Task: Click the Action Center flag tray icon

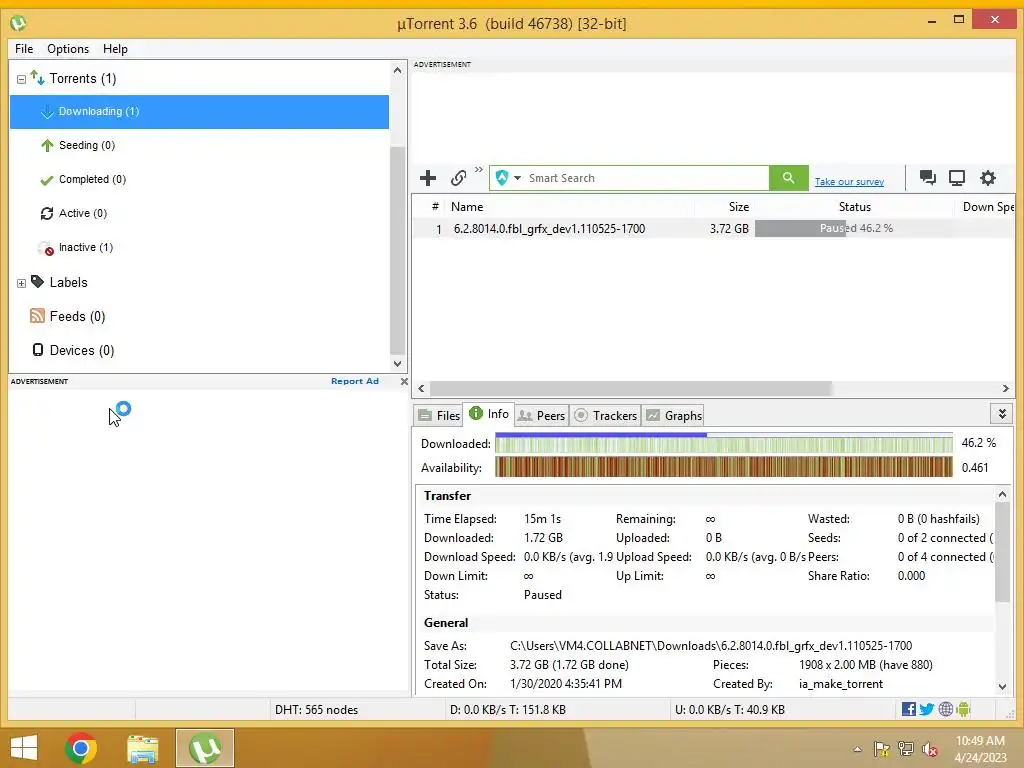Action: [x=881, y=749]
